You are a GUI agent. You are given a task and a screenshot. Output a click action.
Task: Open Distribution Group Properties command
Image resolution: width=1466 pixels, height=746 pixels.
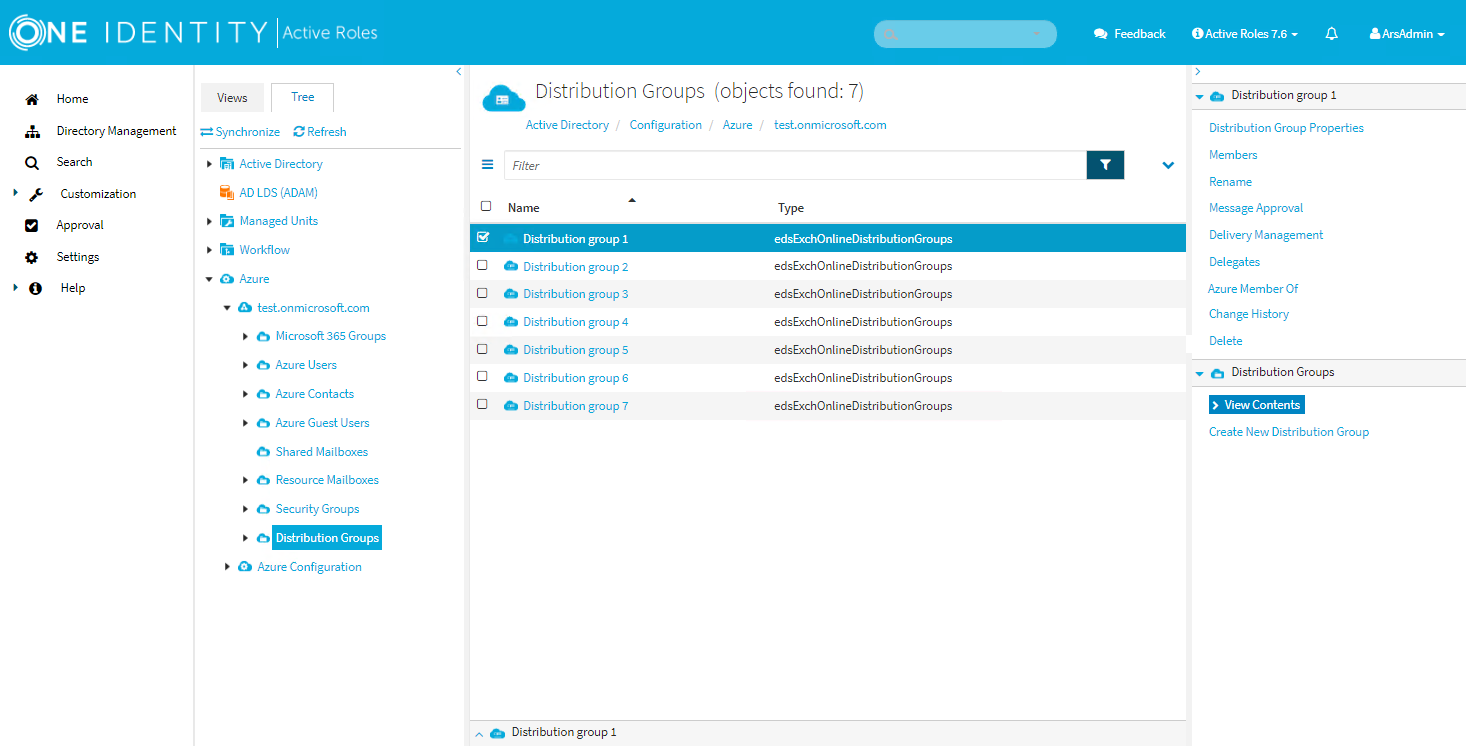point(1286,128)
